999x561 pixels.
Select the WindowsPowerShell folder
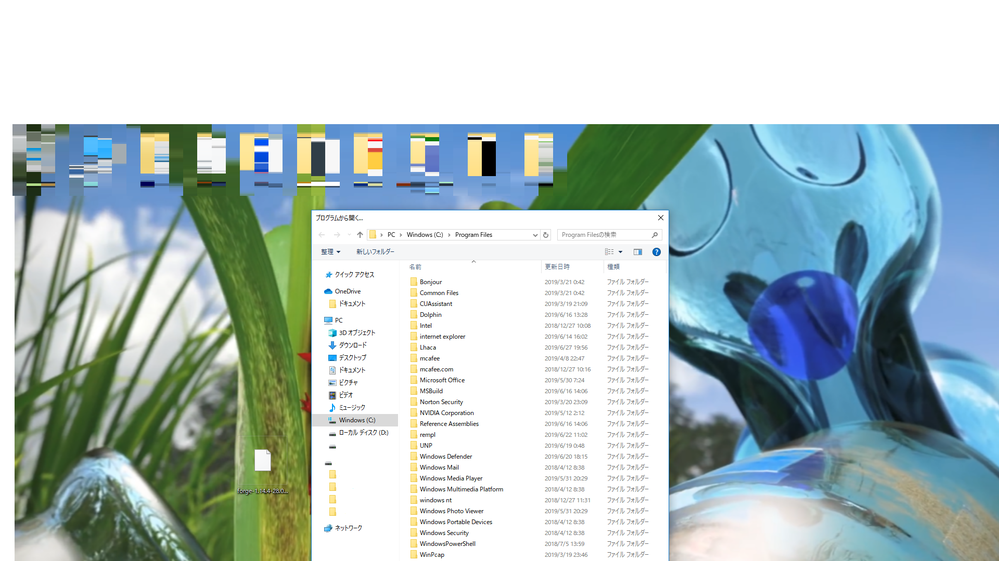click(x=447, y=544)
